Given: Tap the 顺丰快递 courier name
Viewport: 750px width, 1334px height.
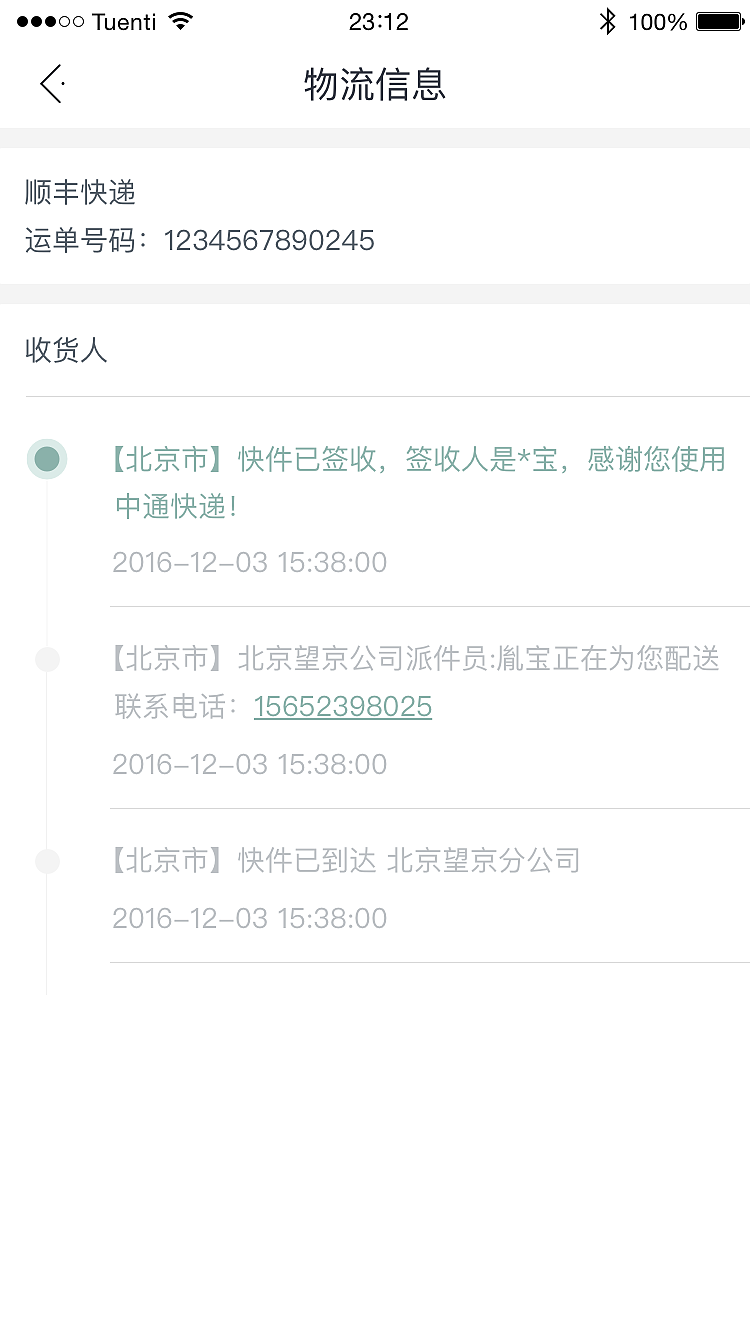Looking at the screenshot, I should pos(80,193).
